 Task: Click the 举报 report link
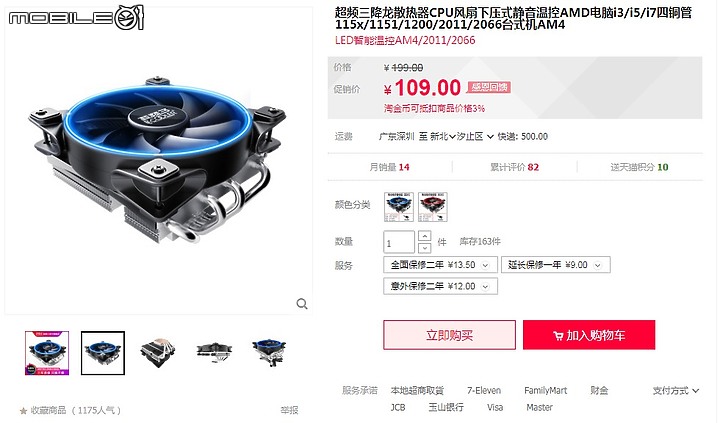click(x=289, y=410)
